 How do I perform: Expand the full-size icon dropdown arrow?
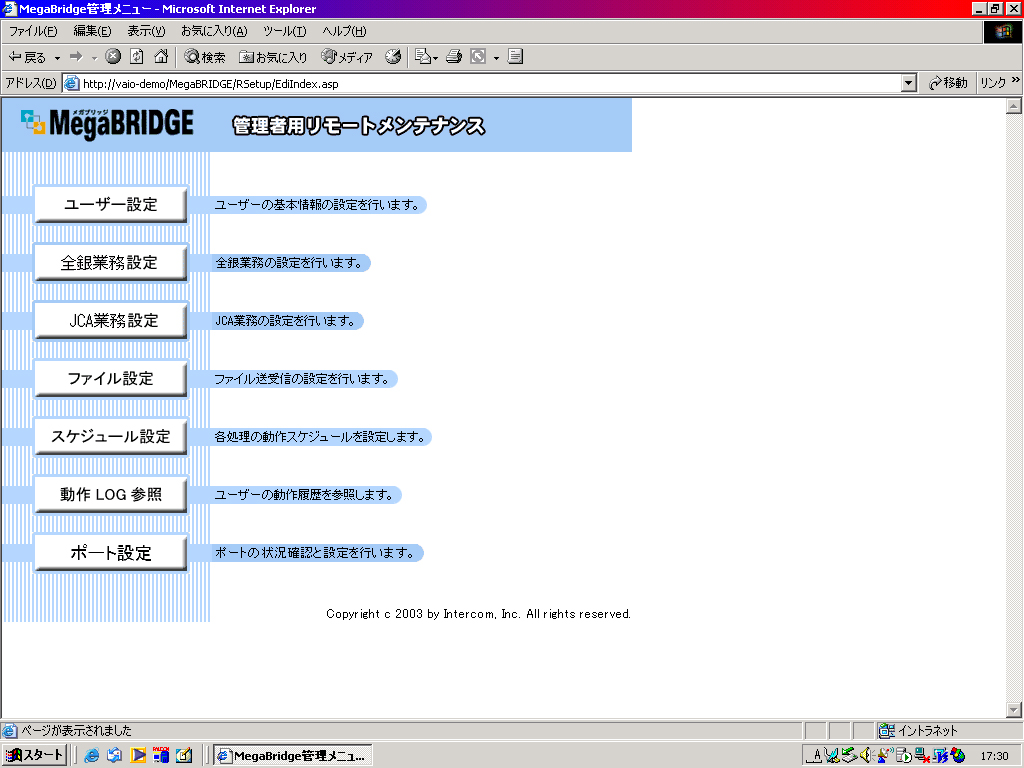pos(496,58)
